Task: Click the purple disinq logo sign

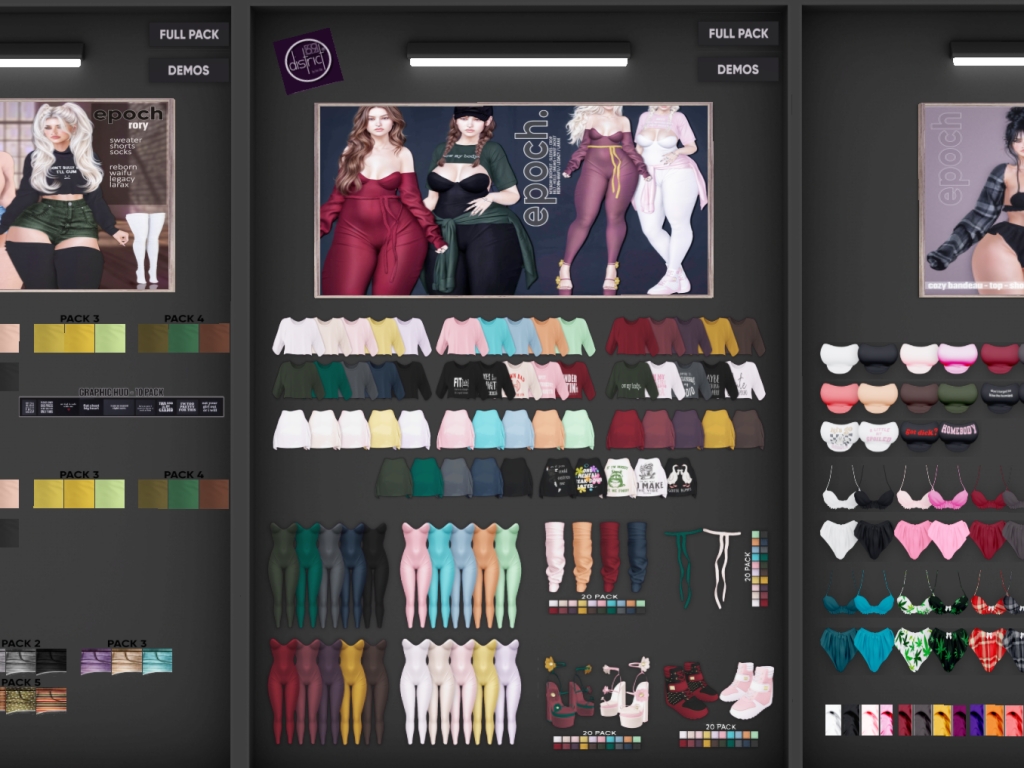Action: click(308, 61)
